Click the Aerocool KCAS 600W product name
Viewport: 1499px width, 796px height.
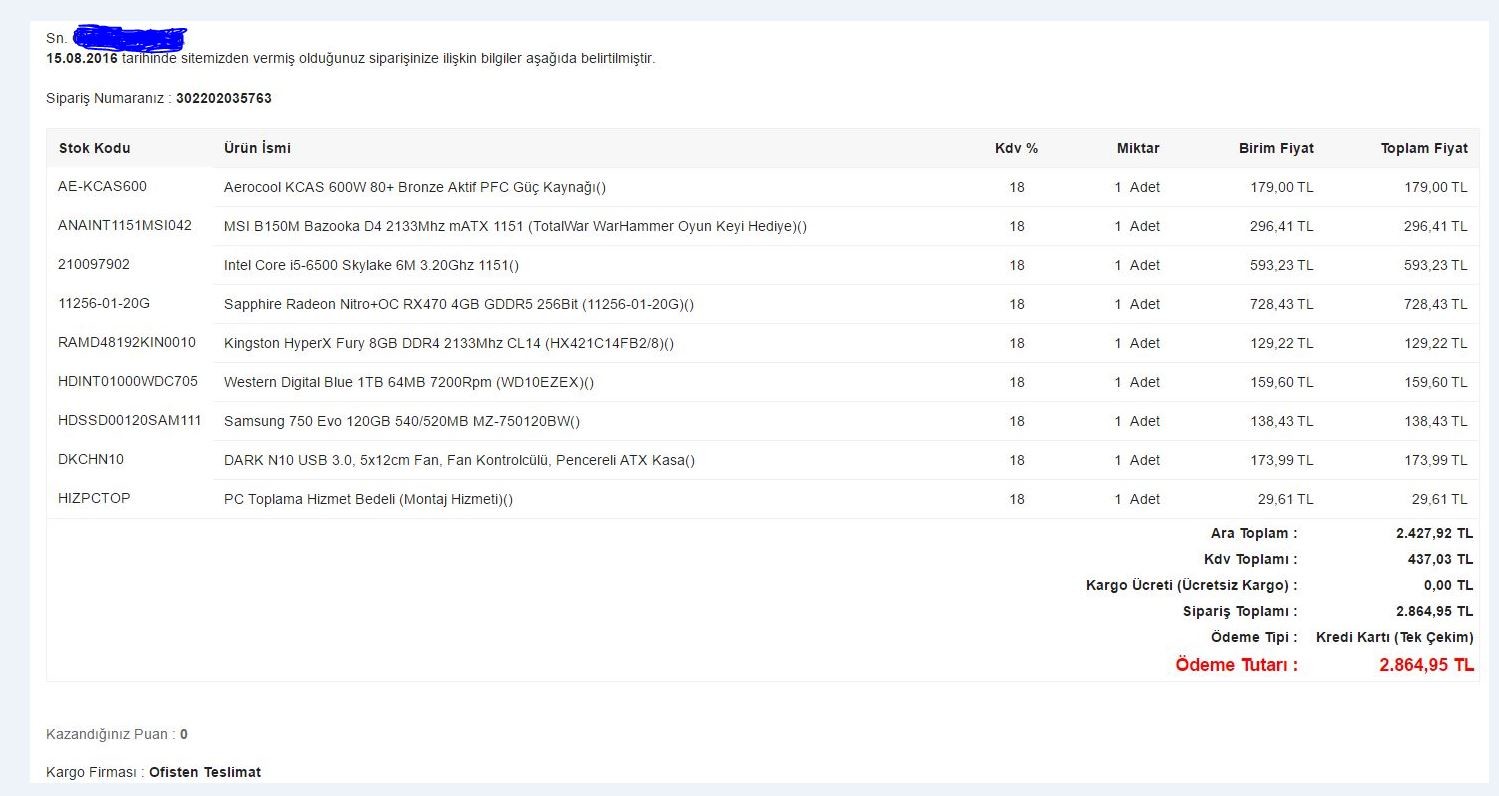[x=415, y=187]
